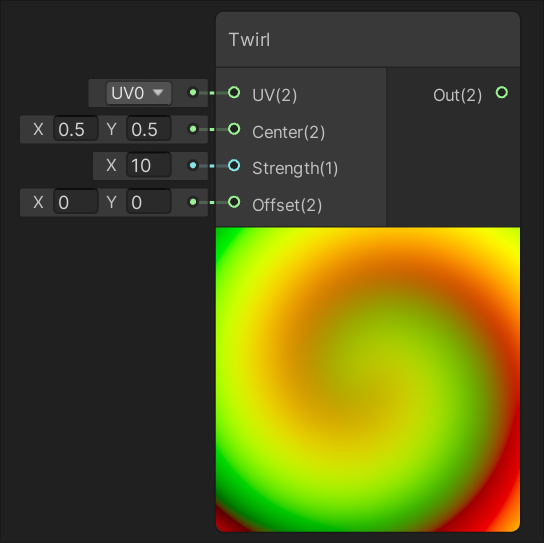The width and height of the screenshot is (544, 543).
Task: Select the Strength X field showing 10
Action: point(149,166)
